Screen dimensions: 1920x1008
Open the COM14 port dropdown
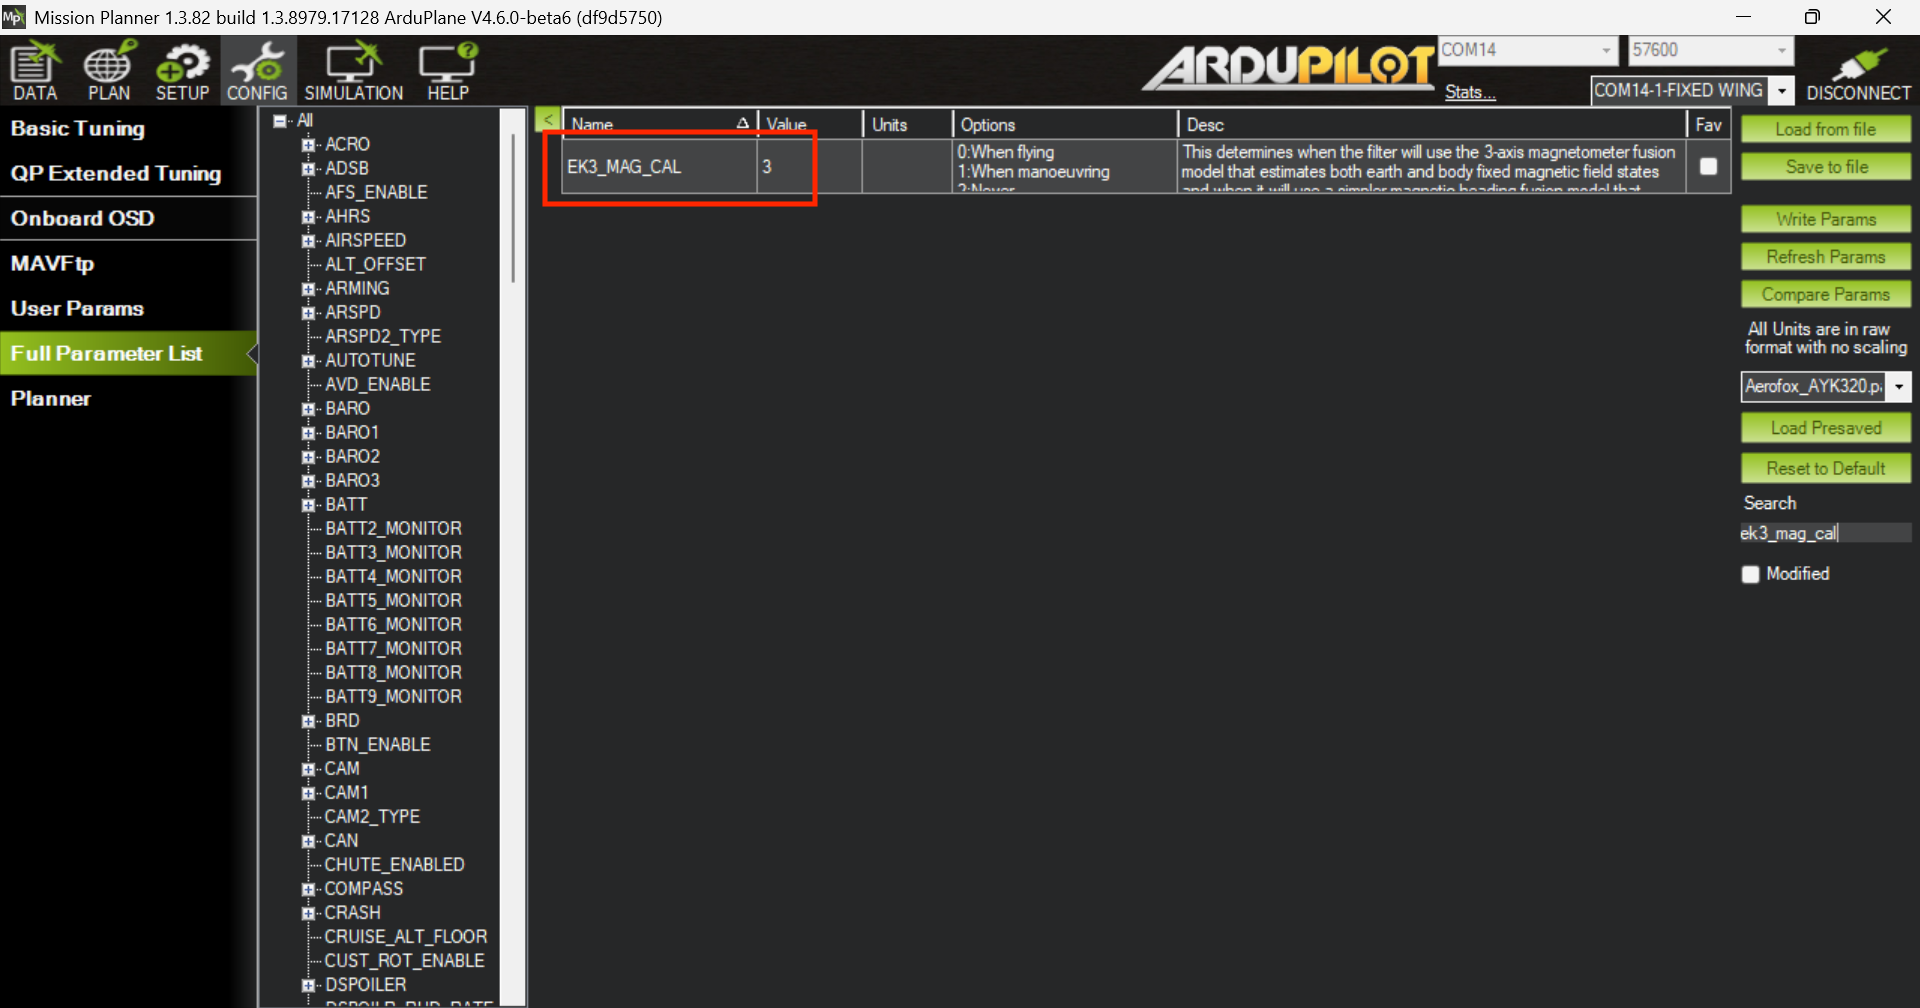[1605, 50]
